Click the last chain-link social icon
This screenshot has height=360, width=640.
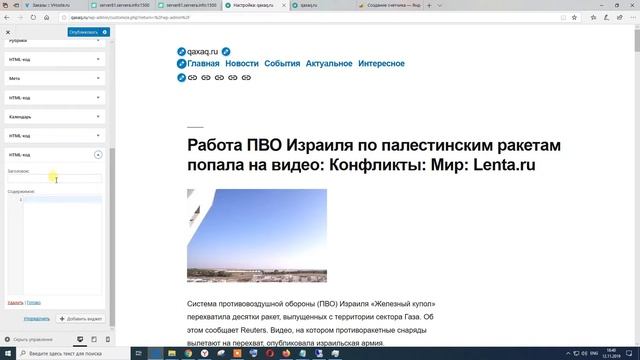pyautogui.click(x=246, y=78)
